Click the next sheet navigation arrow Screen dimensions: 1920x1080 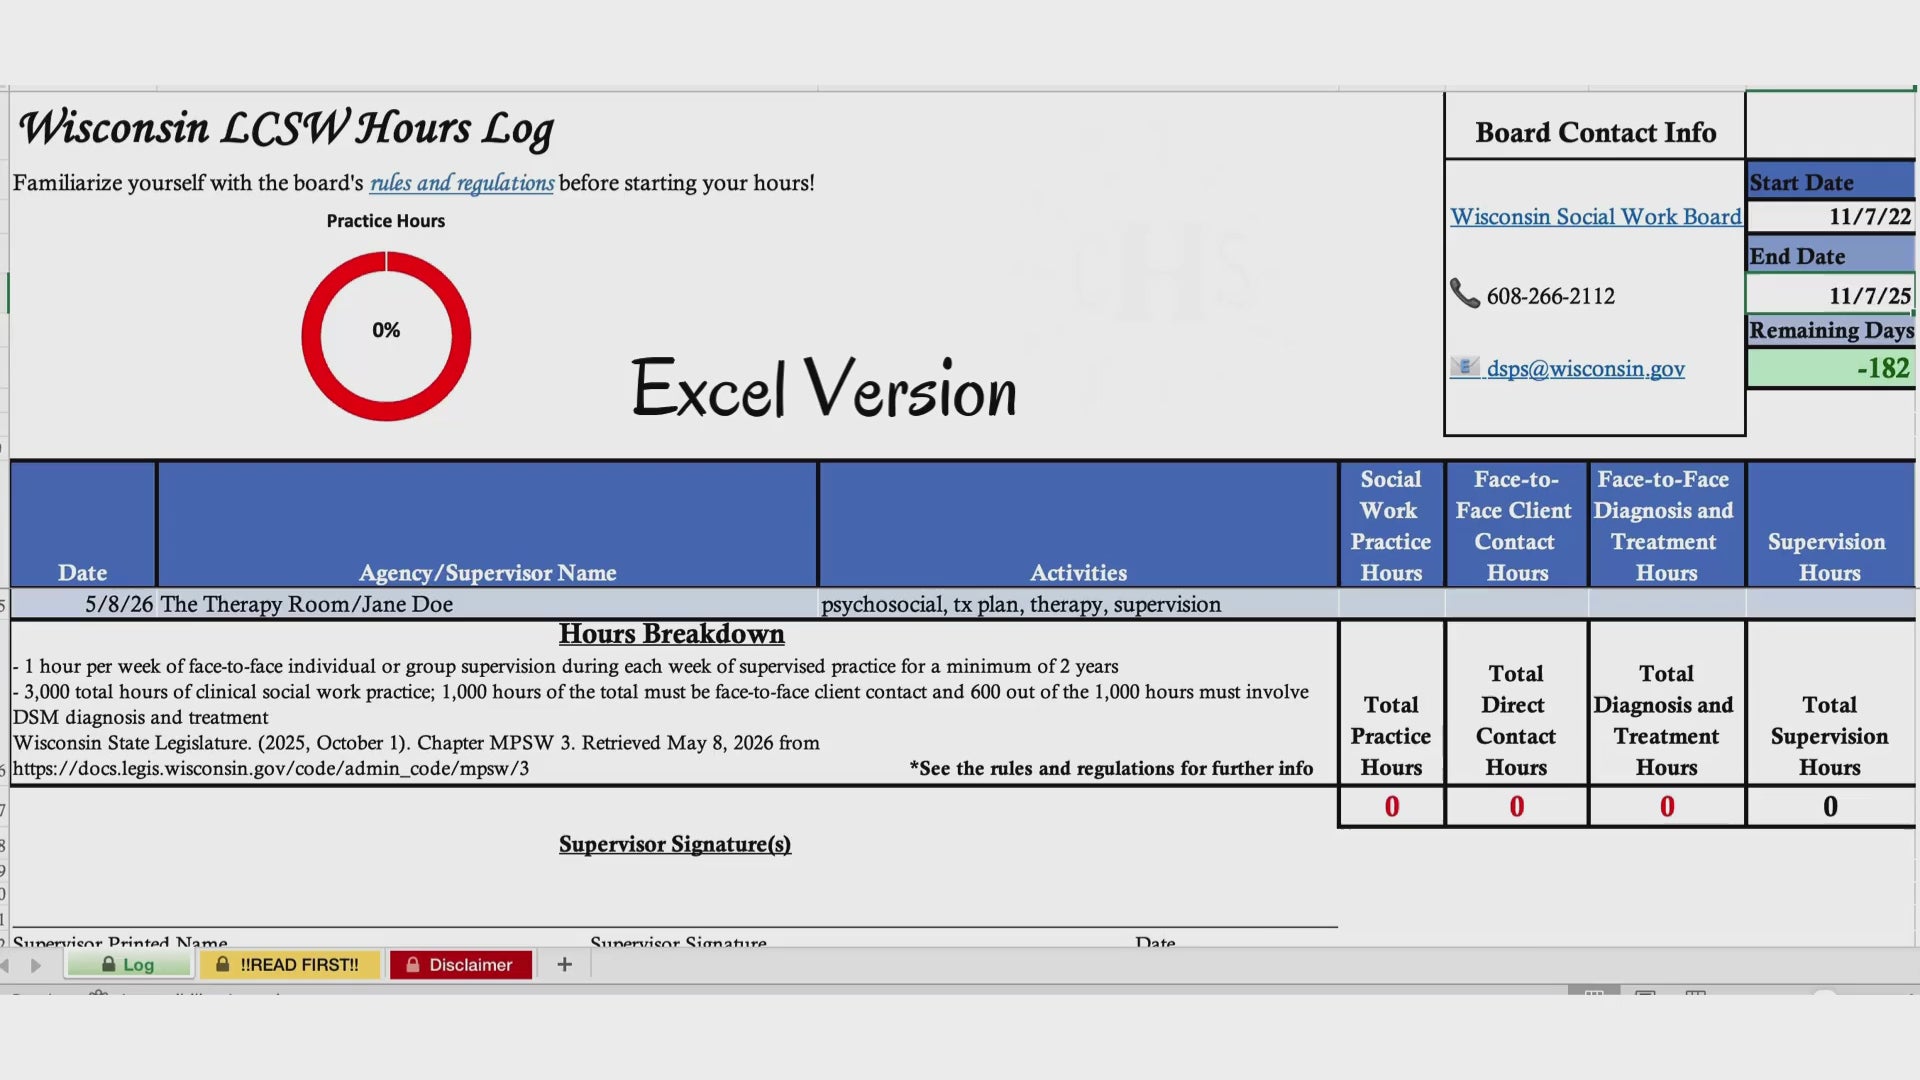coord(36,965)
